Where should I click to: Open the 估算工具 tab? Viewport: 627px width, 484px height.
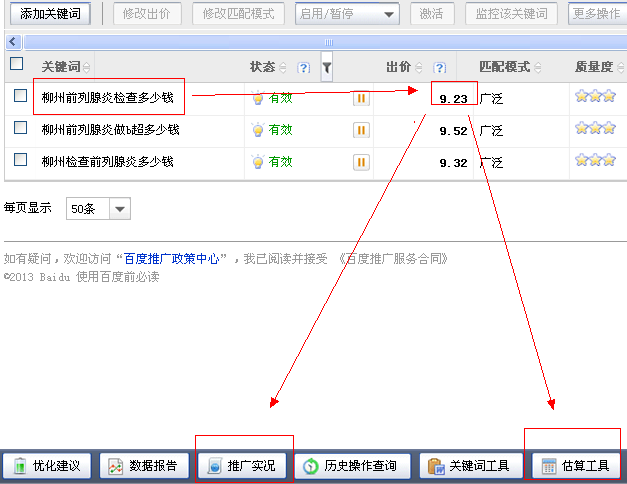(x=576, y=466)
